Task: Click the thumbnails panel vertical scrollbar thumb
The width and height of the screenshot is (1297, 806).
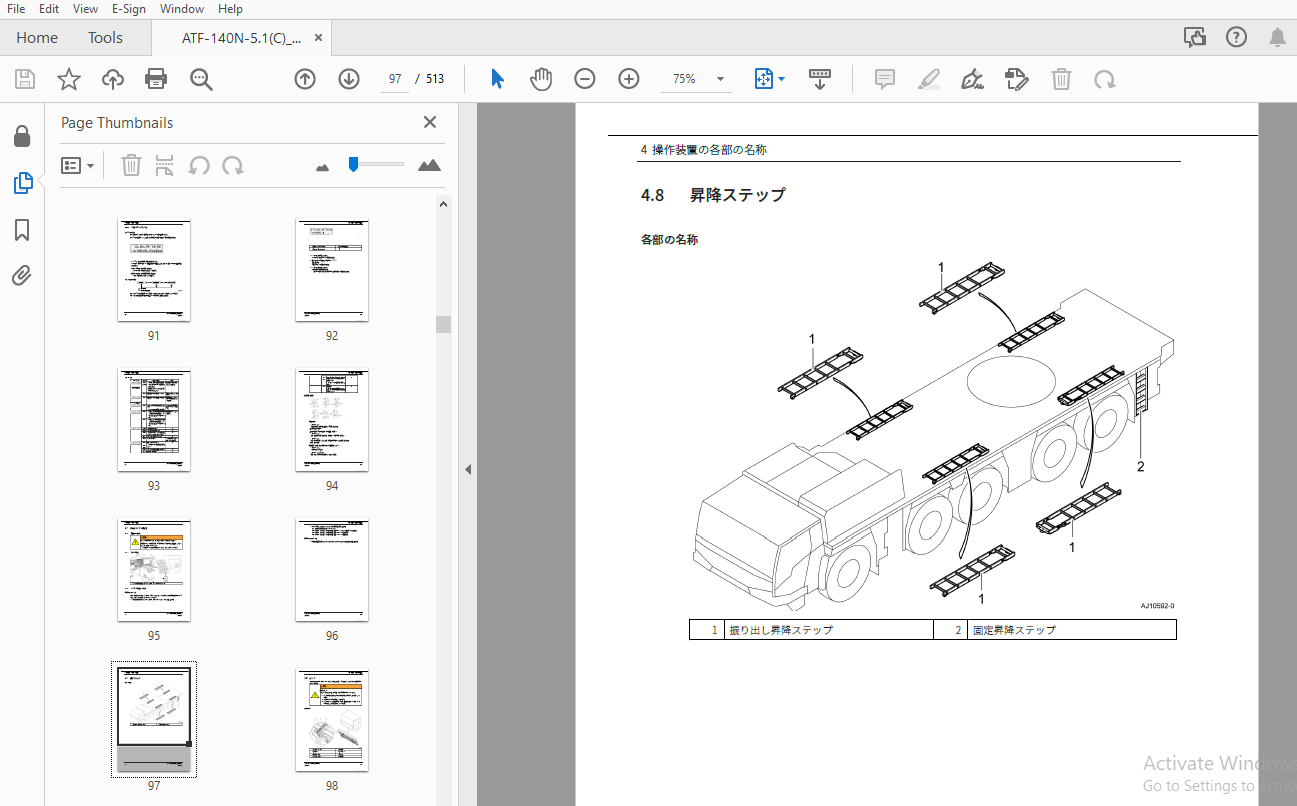Action: [x=443, y=324]
